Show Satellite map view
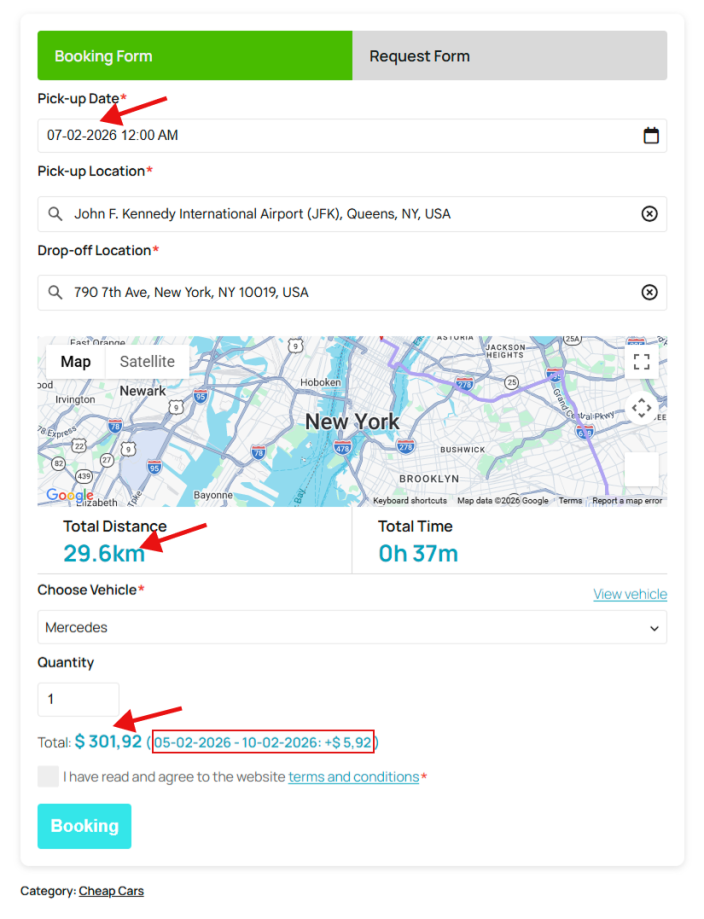 click(147, 362)
